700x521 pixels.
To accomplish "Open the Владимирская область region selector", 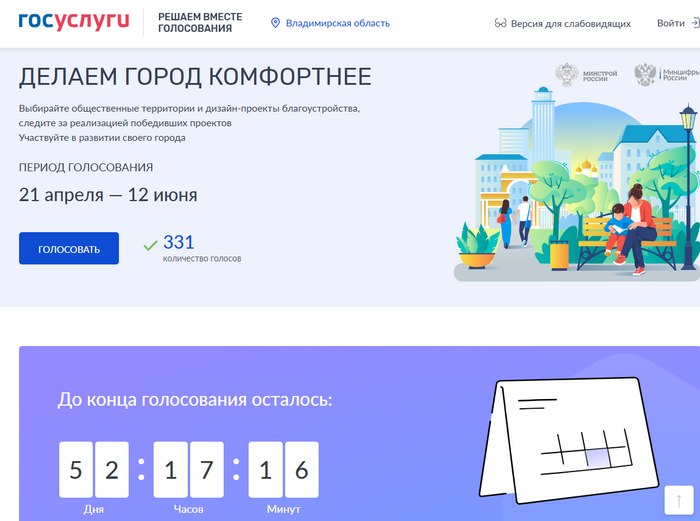I will click(x=337, y=23).
